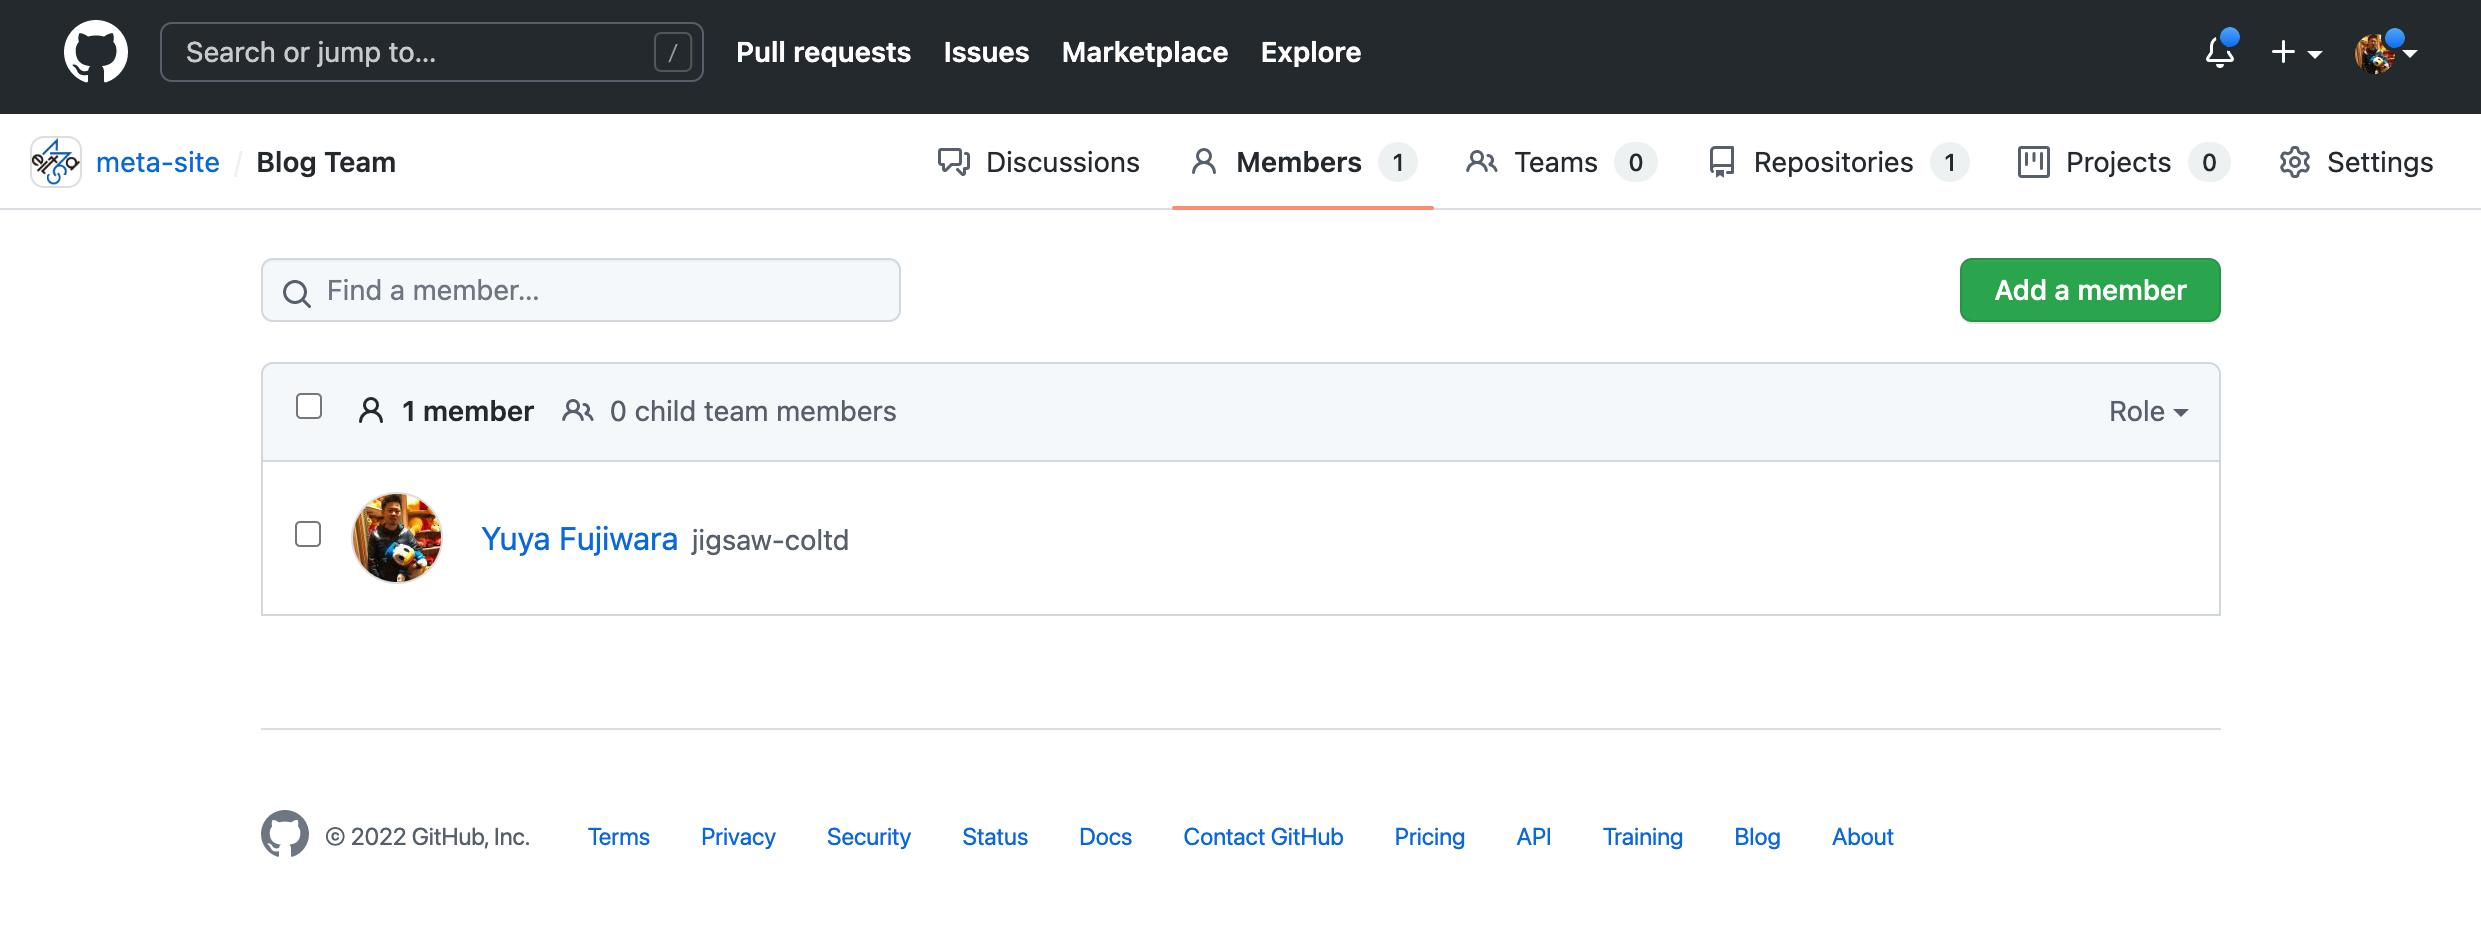2481x941 pixels.
Task: Click the © 2022 GitHub, Inc. text
Action: [427, 837]
